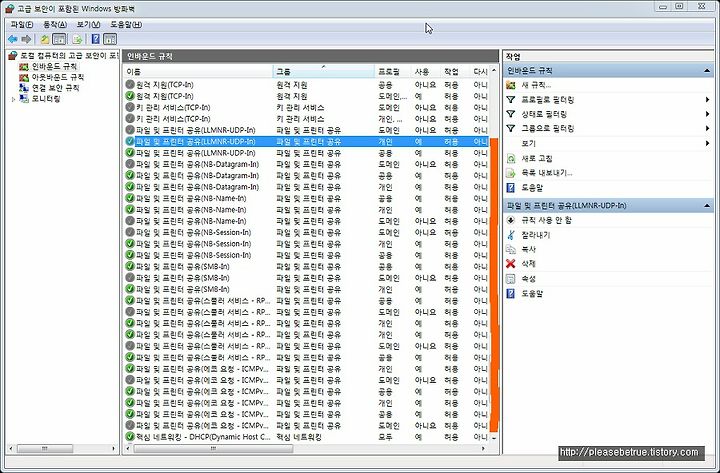Select 연결 보안 규칙 in the tree
This screenshot has width=720, height=473.
pyautogui.click(x=56, y=88)
